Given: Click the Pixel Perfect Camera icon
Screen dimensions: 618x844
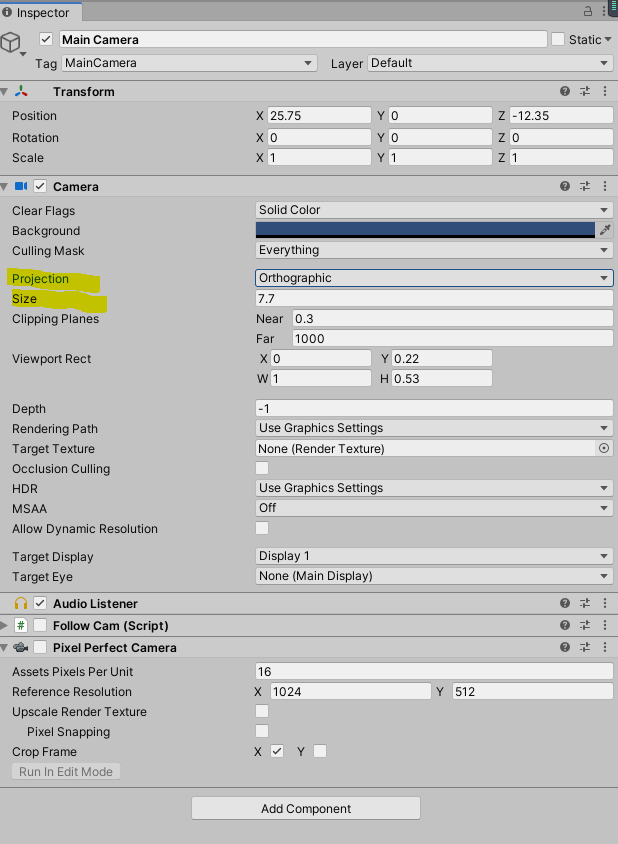Looking at the screenshot, I should click(x=21, y=648).
